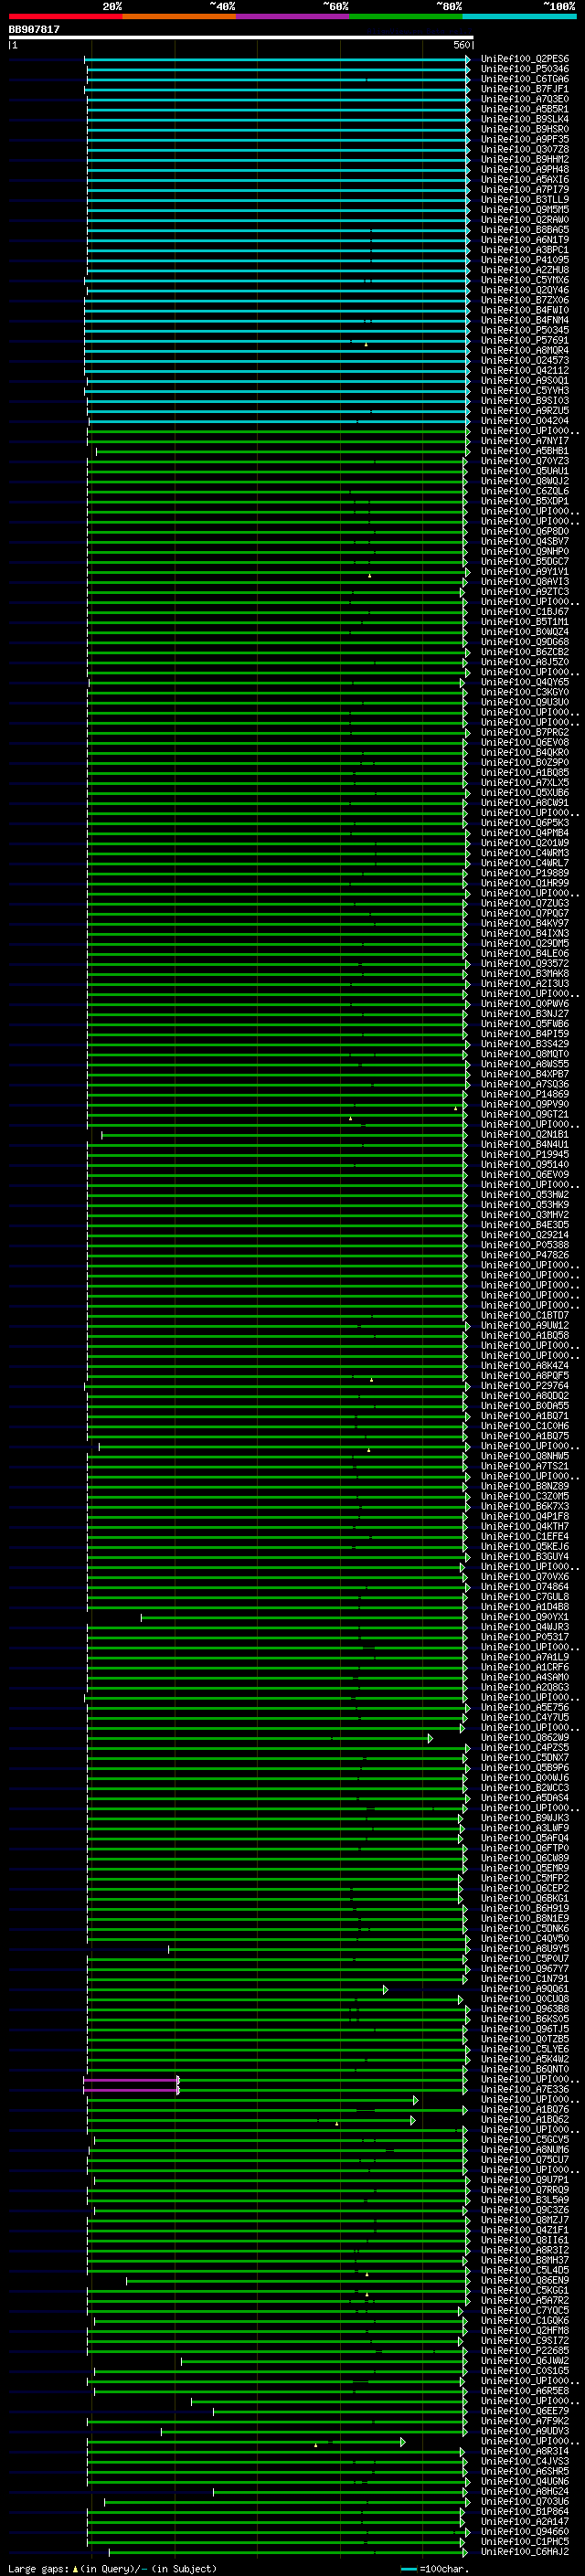Select the query name BB907817

[x=34, y=30]
